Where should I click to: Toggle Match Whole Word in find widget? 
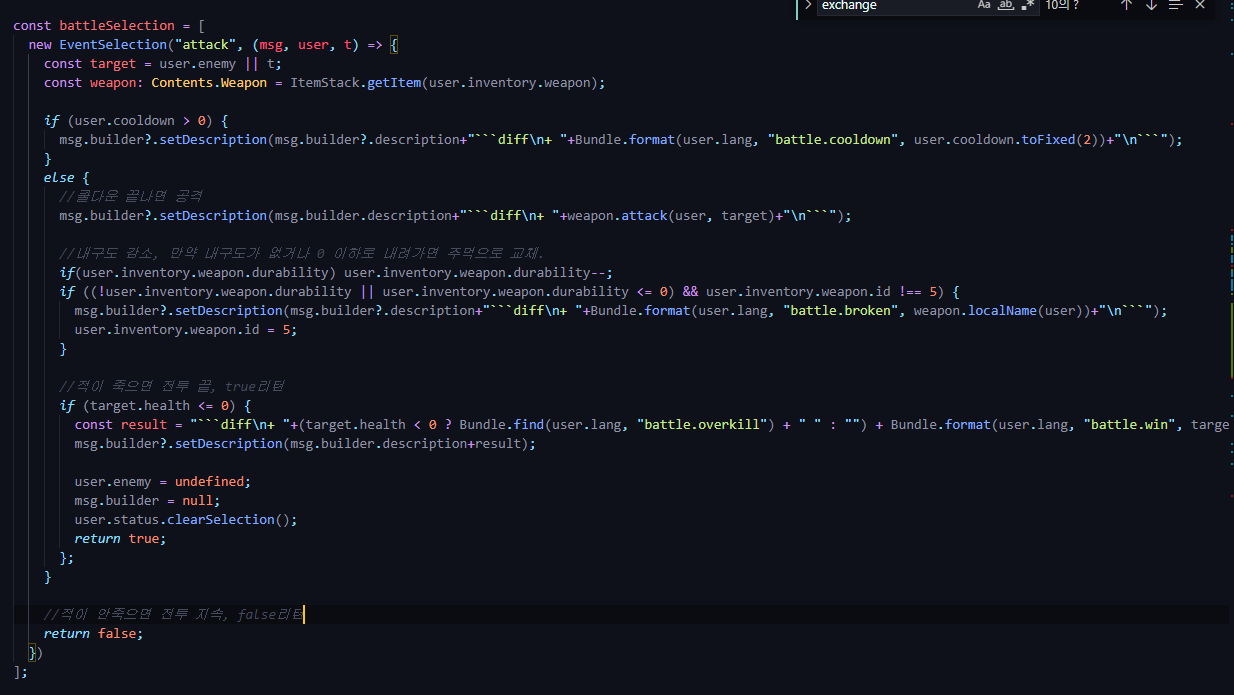[x=1006, y=5]
